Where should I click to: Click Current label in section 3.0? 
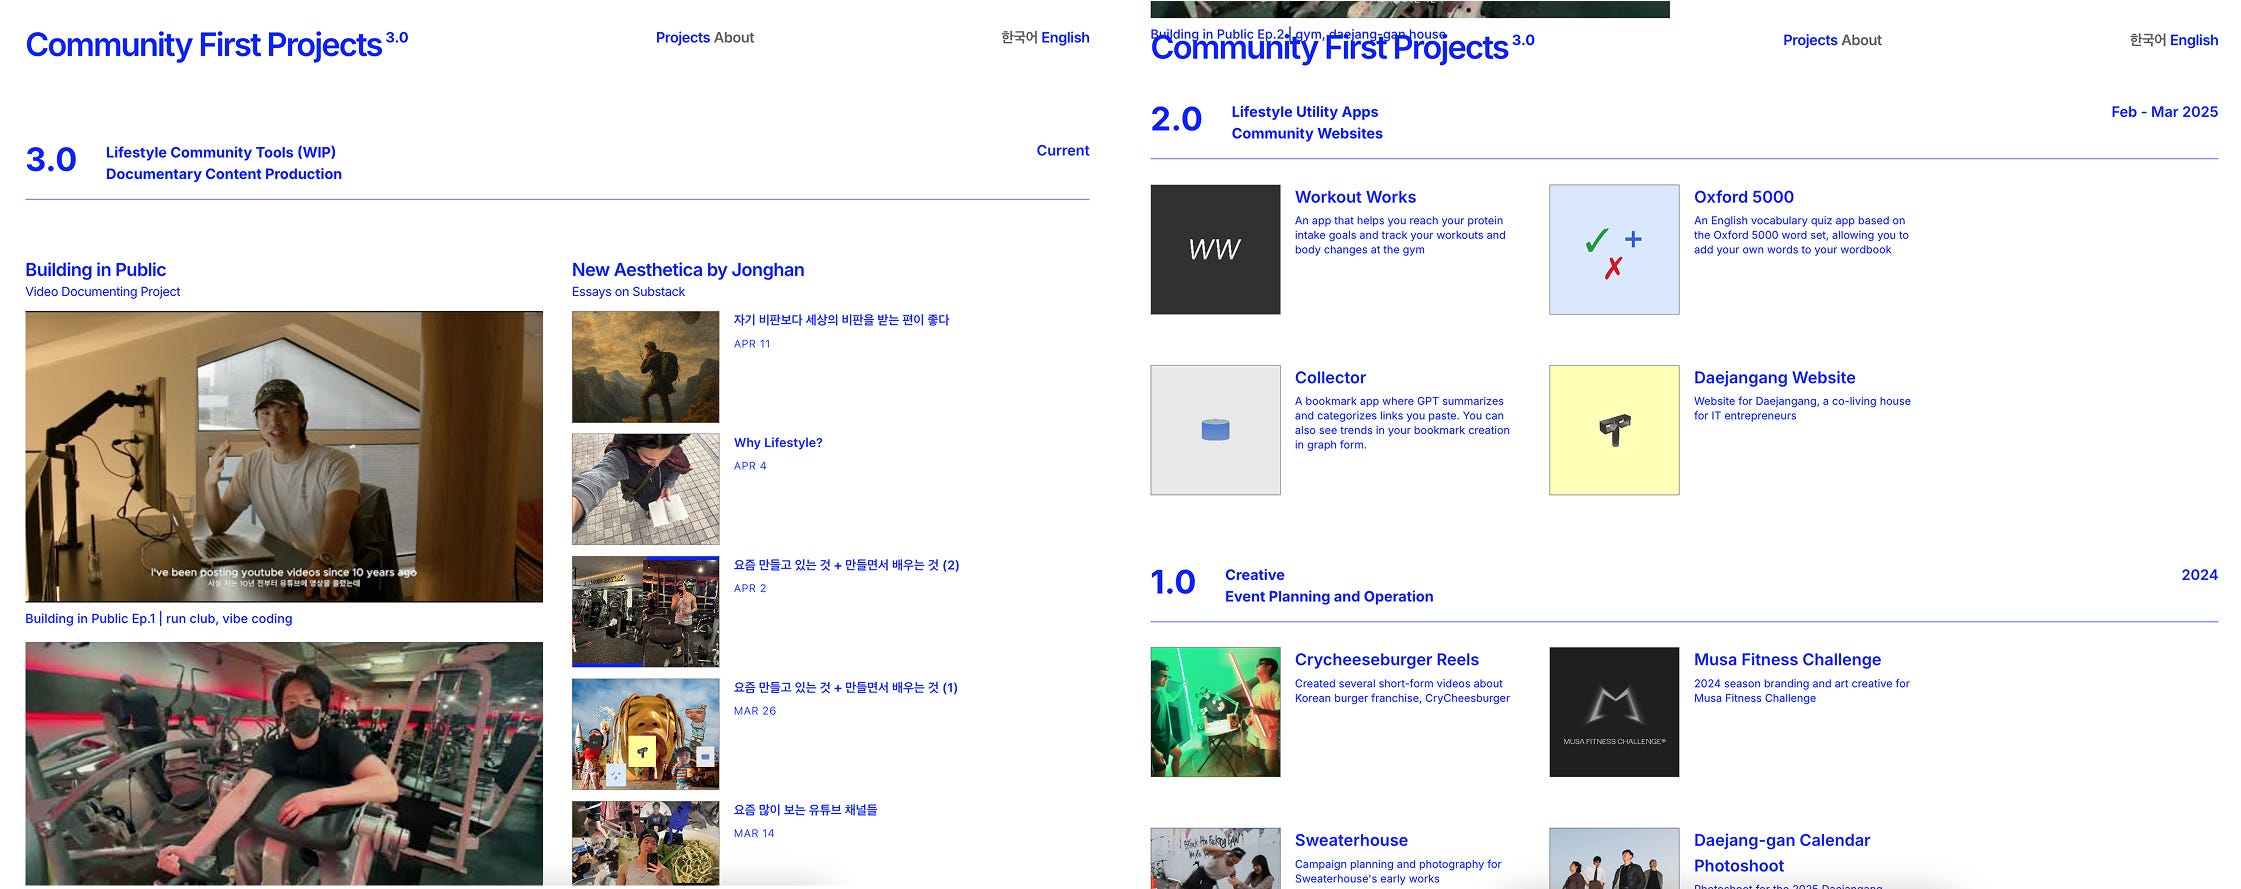click(1062, 151)
